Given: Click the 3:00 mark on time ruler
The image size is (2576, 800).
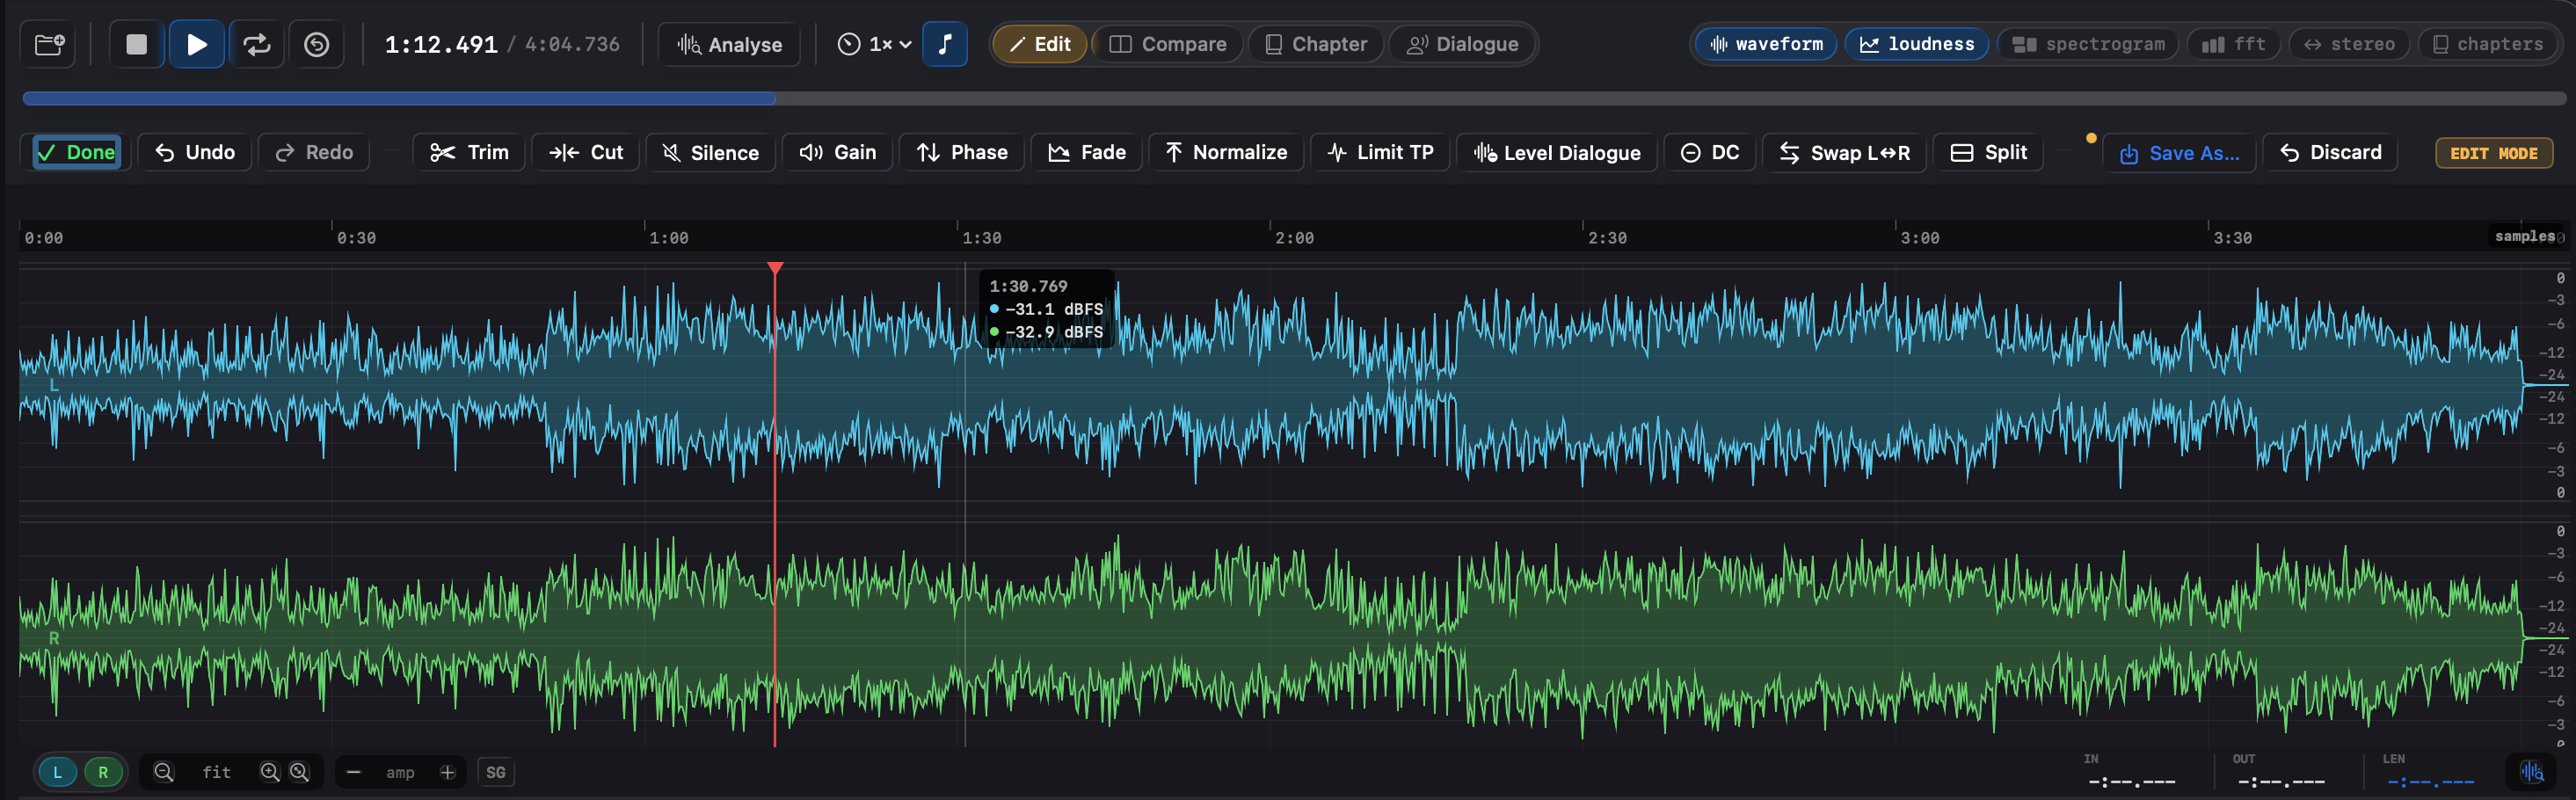Looking at the screenshot, I should [1920, 238].
